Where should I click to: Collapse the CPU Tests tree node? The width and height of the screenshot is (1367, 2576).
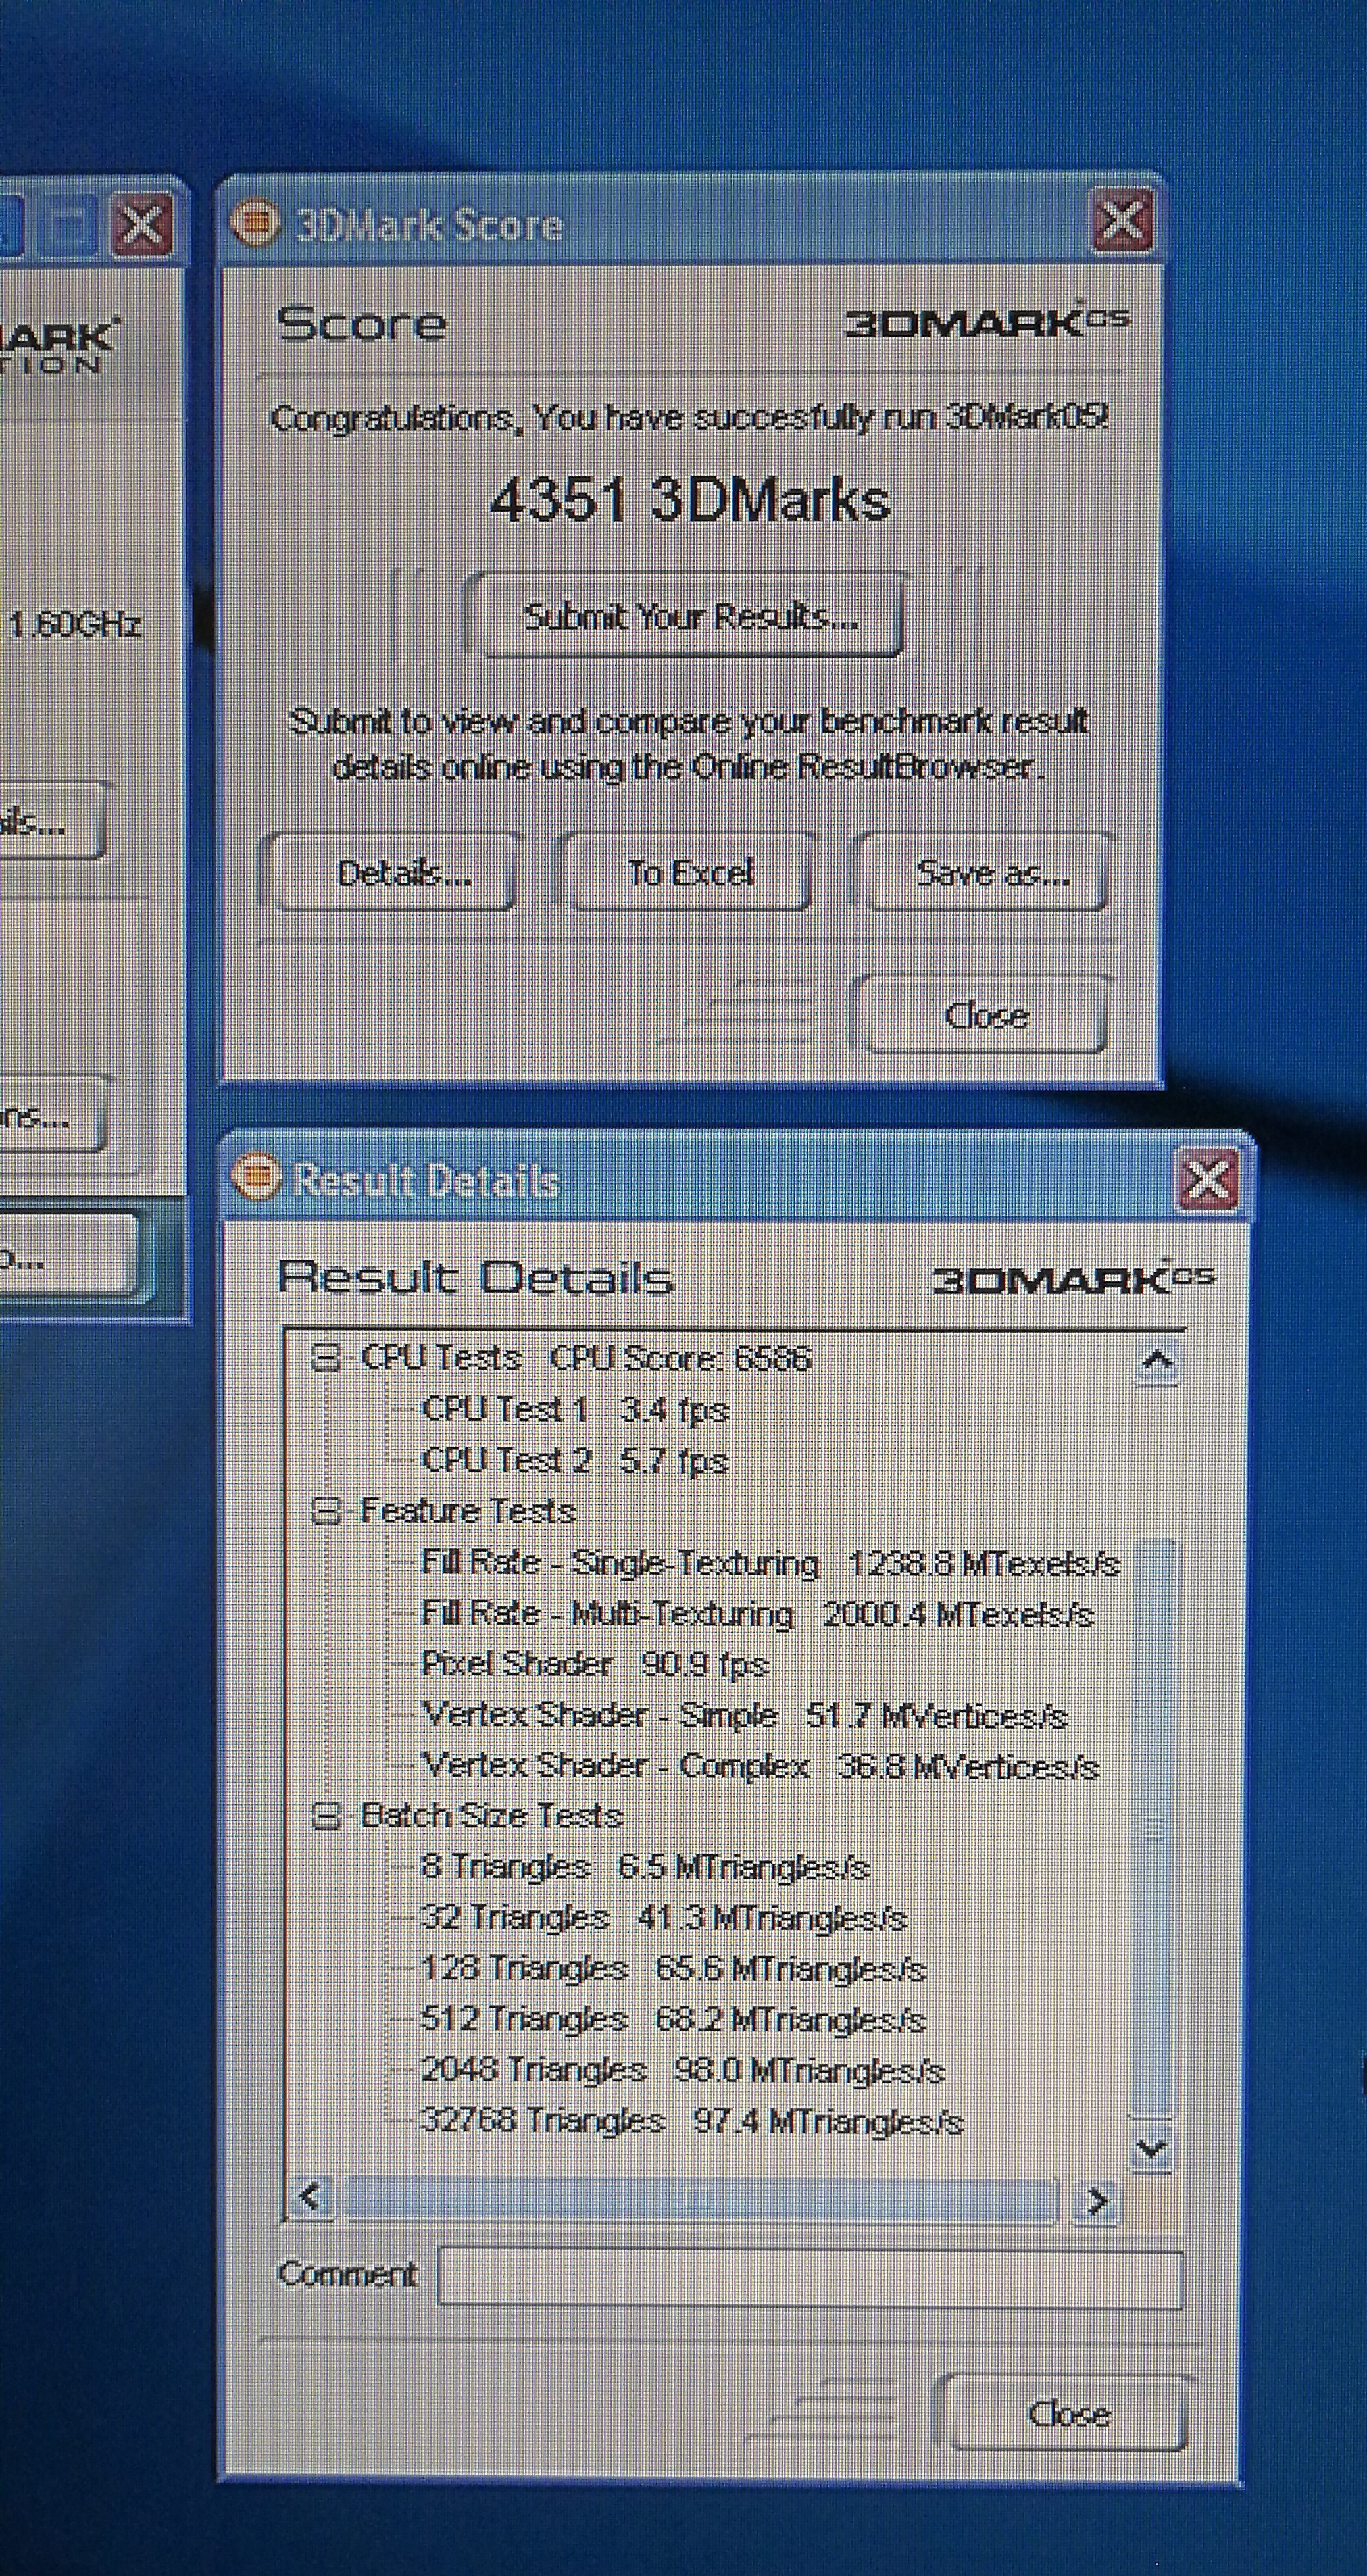tap(327, 1357)
